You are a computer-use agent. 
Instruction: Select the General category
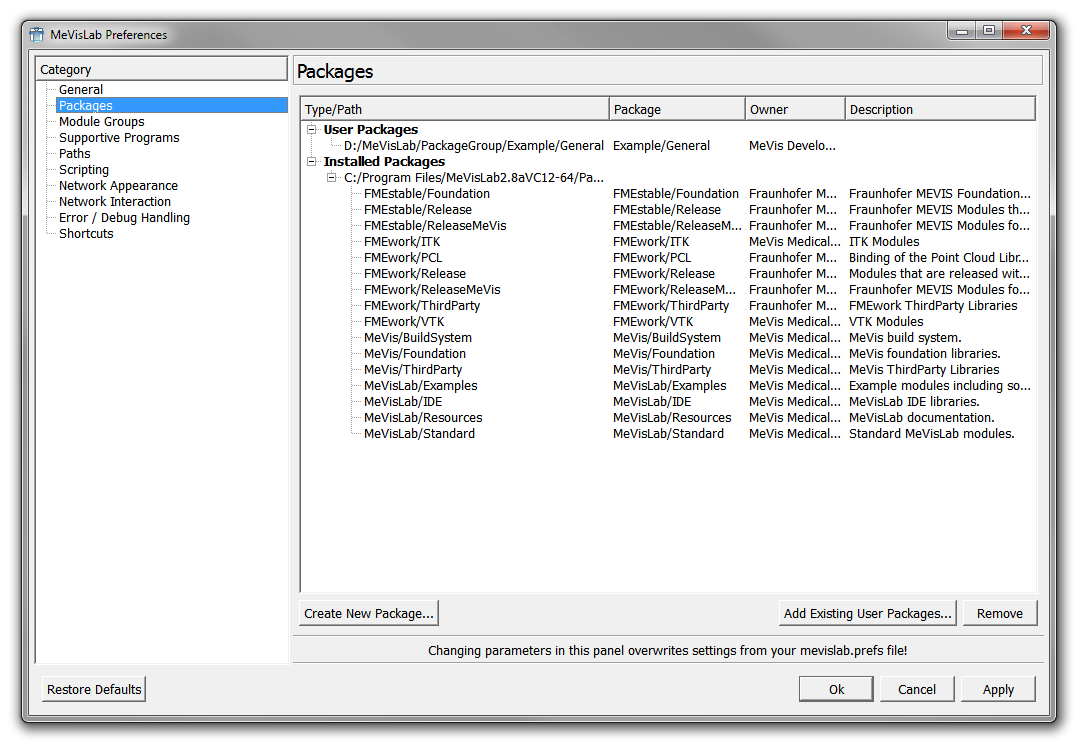coord(80,90)
